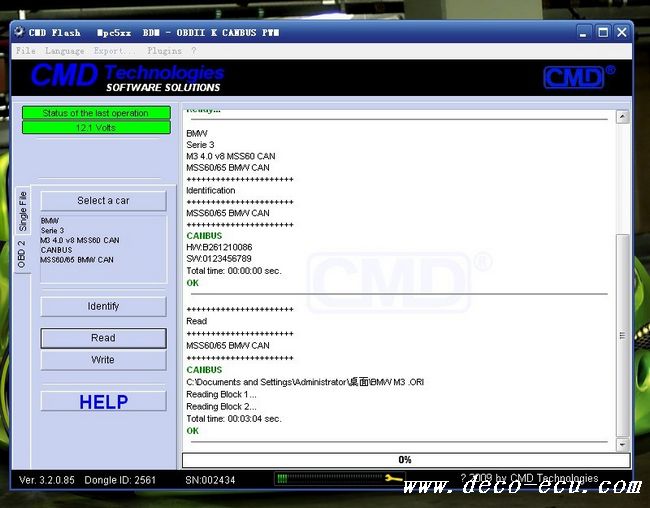Switch to the OBD 2 tab
This screenshot has height=508, width=650.
pos(22,254)
